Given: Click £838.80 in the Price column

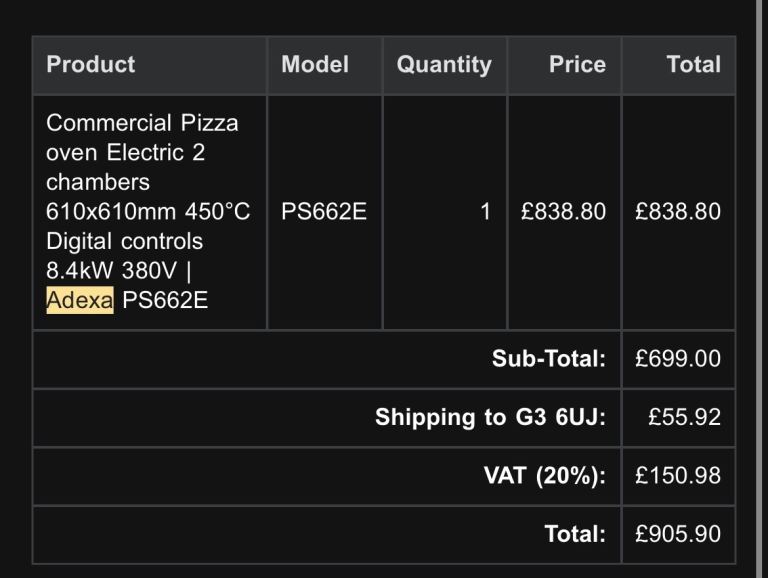Looking at the screenshot, I should [x=563, y=212].
